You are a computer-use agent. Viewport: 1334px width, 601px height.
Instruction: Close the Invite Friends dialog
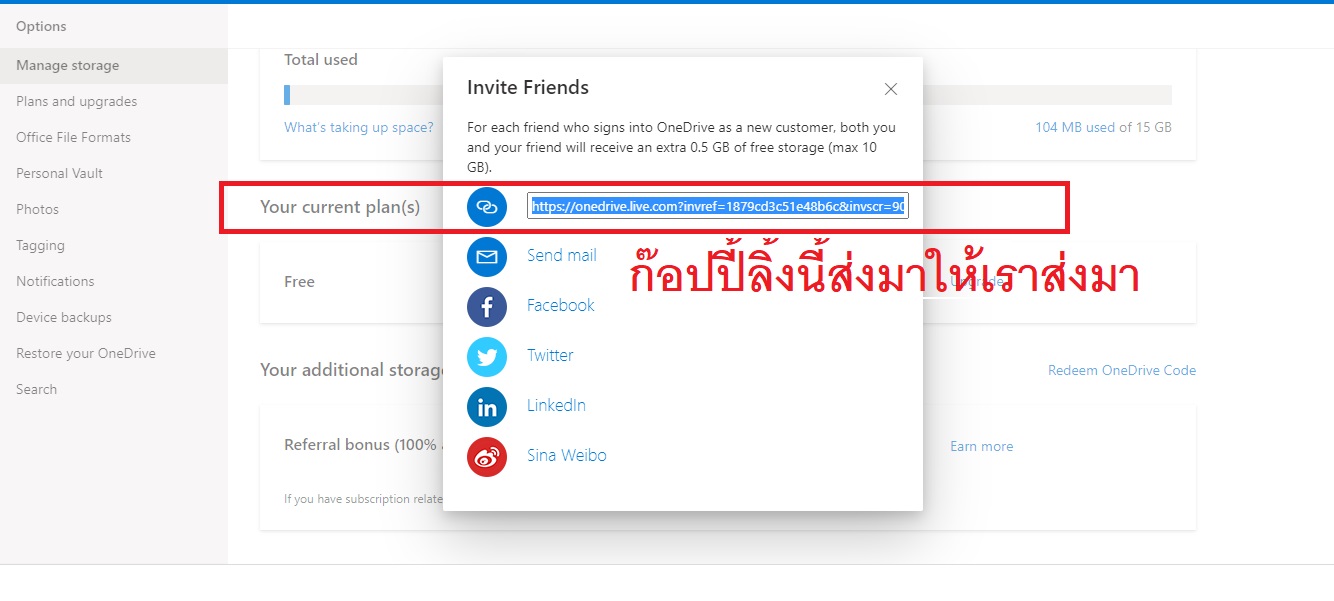tap(891, 89)
